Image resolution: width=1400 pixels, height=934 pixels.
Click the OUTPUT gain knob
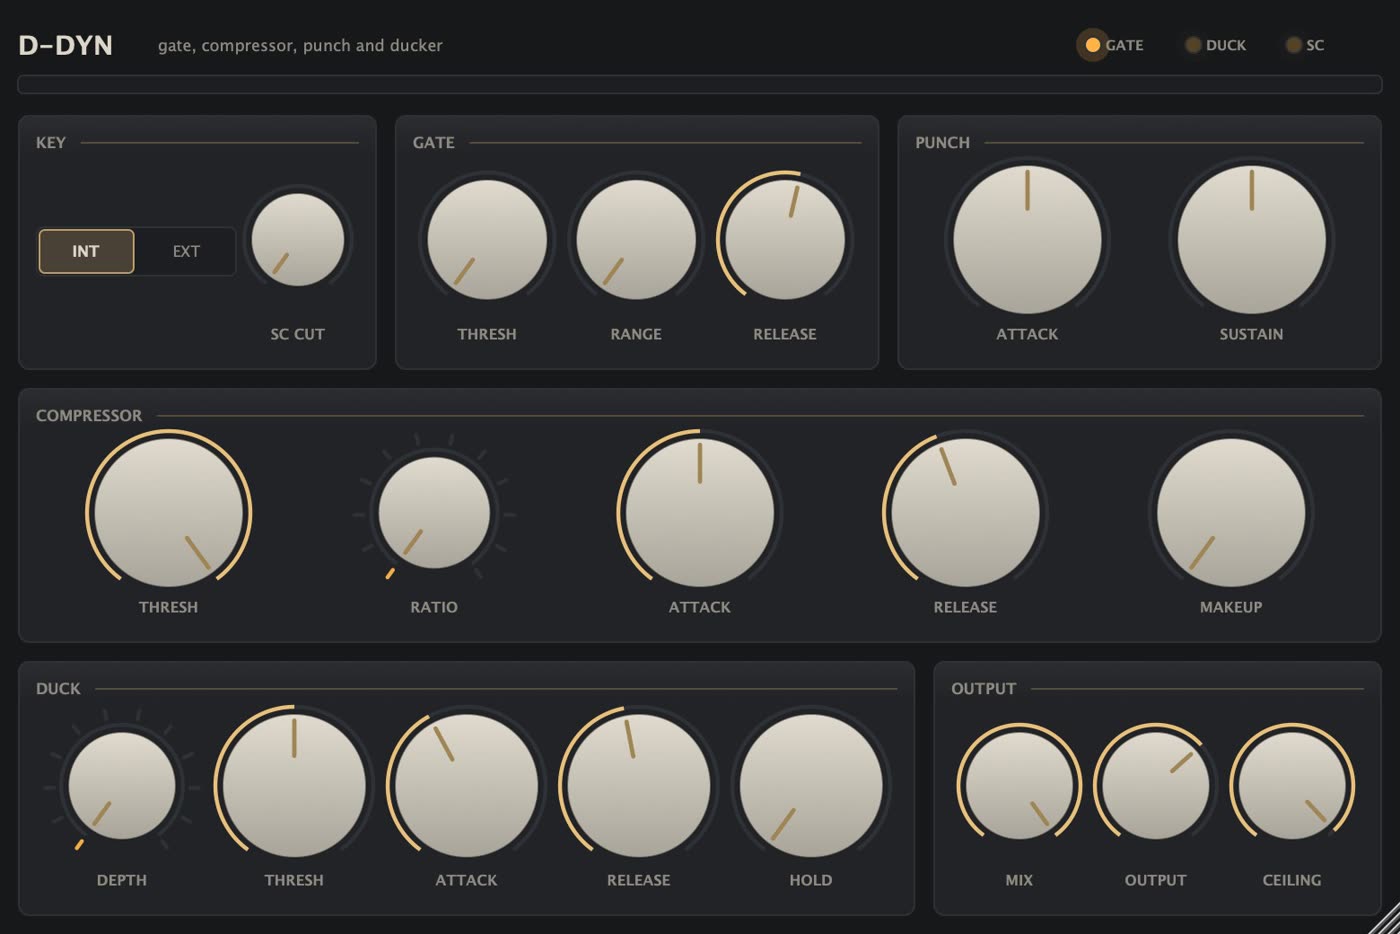pos(1155,786)
